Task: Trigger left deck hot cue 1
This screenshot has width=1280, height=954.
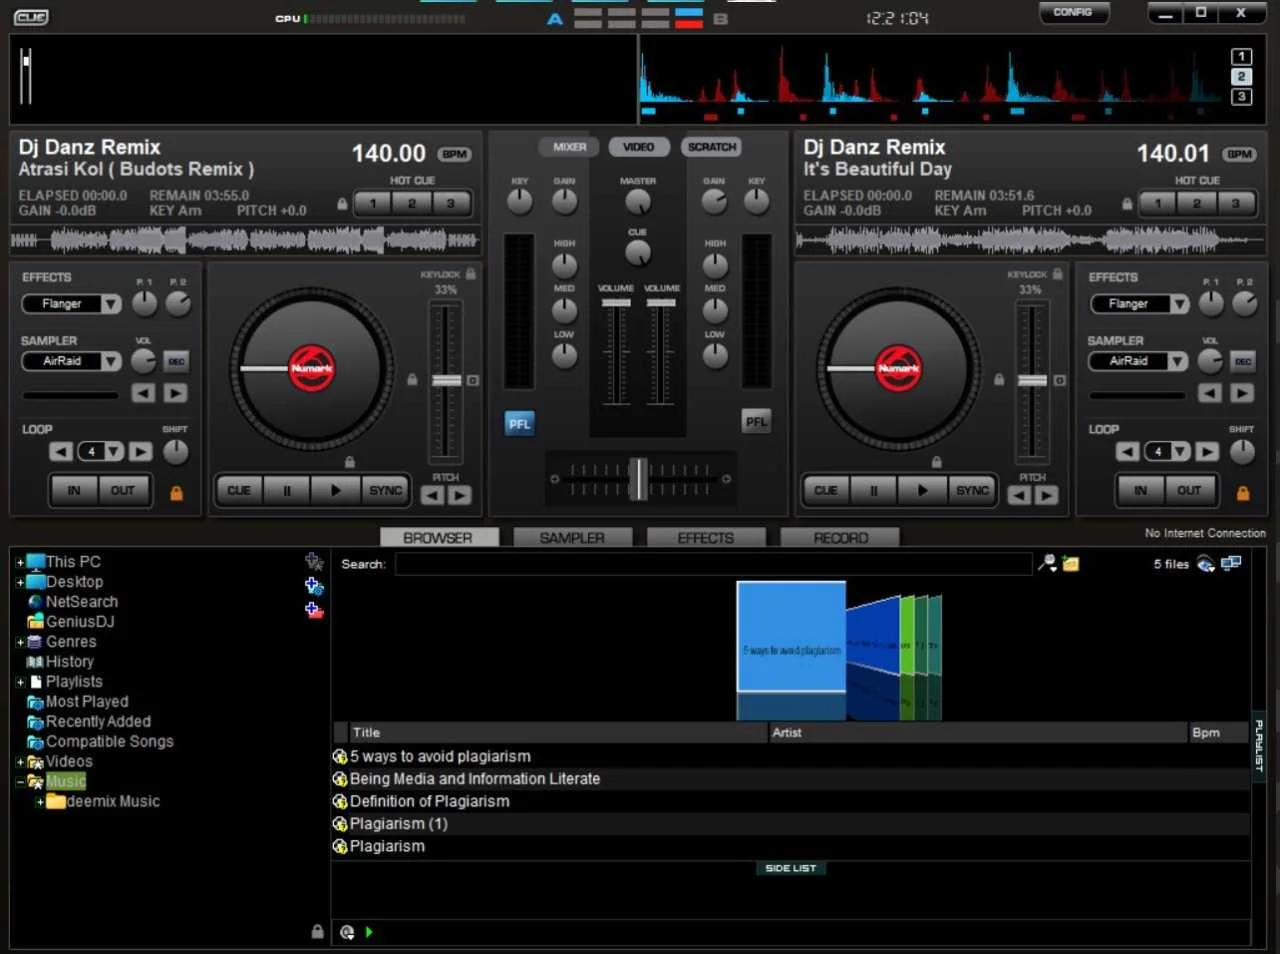Action: pyautogui.click(x=373, y=204)
